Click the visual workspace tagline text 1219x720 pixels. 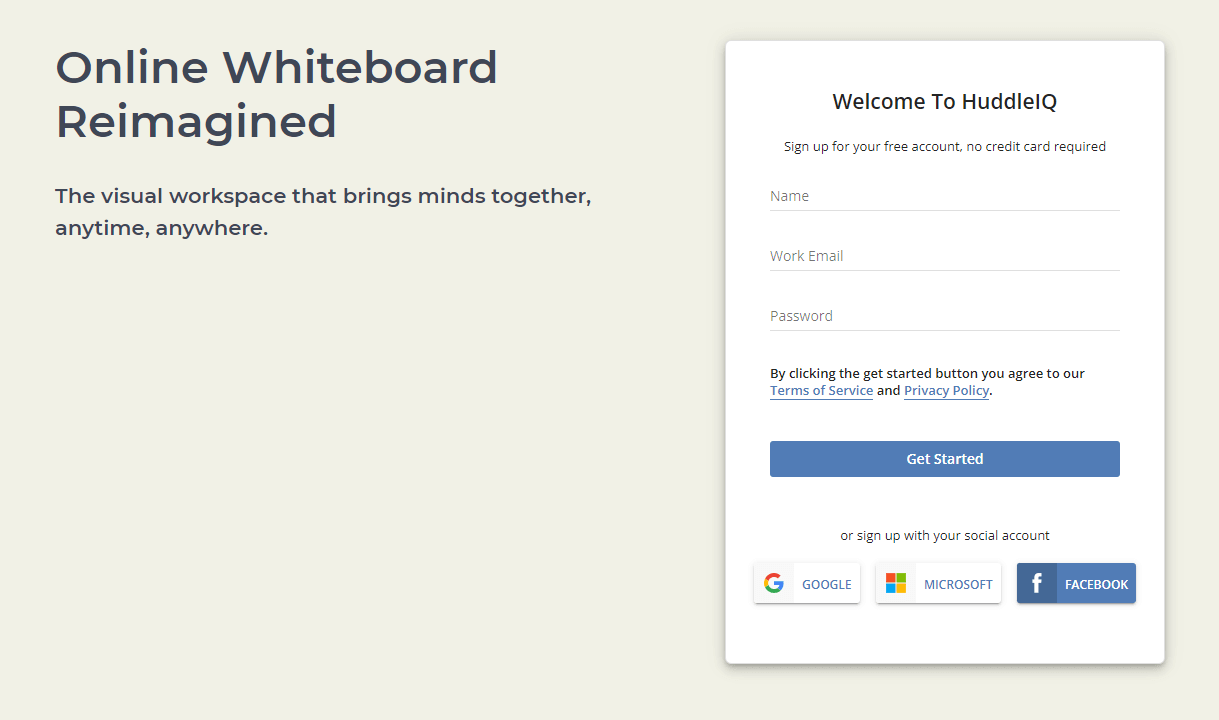322,211
